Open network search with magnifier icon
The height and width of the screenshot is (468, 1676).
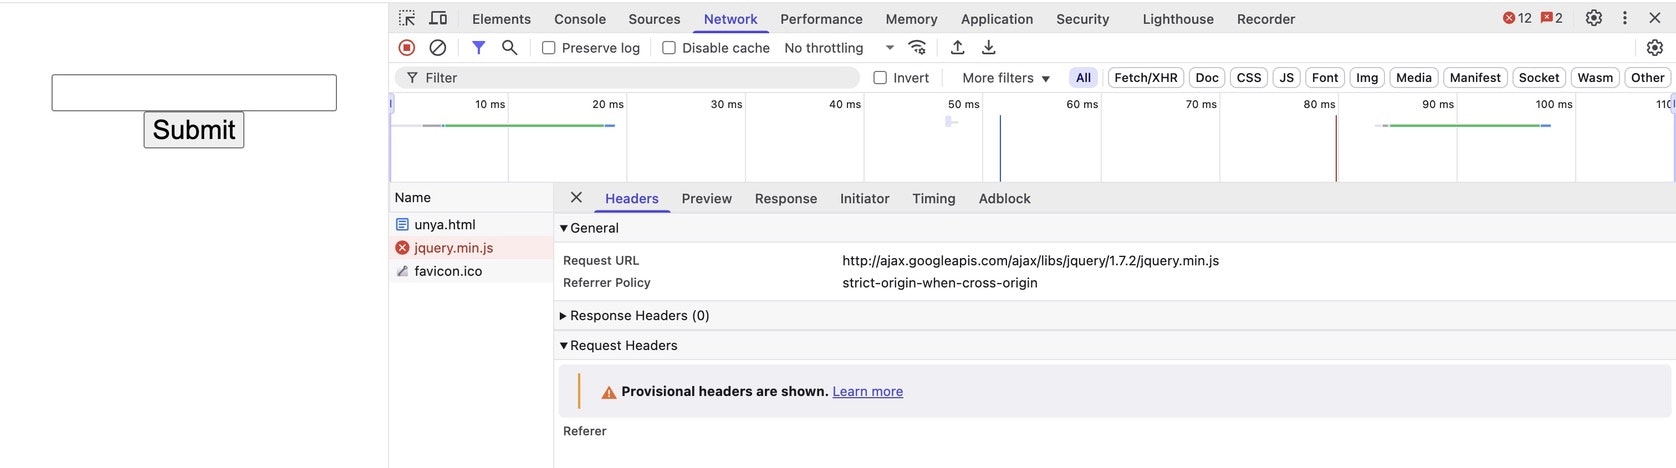[509, 47]
